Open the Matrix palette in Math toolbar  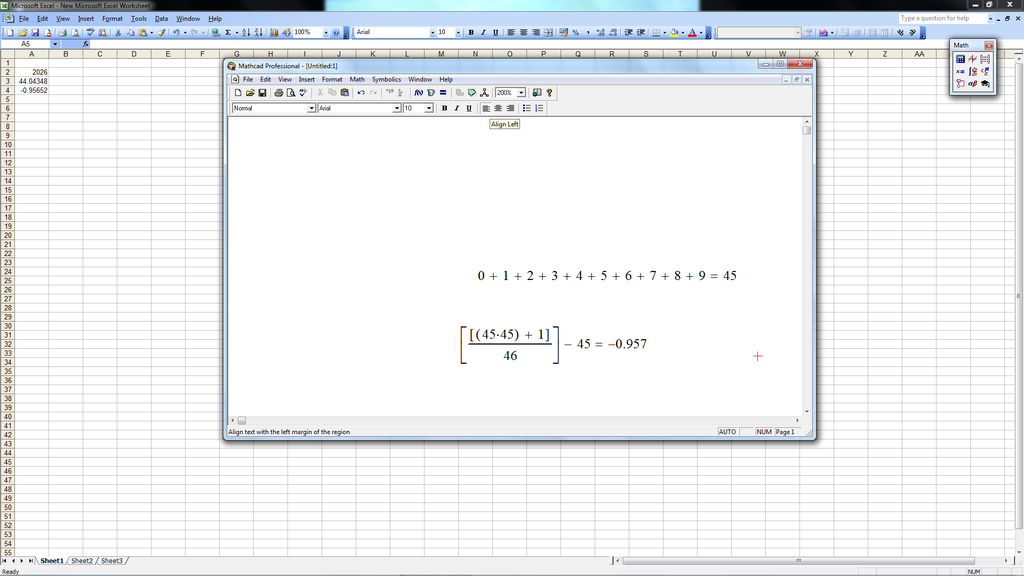[985, 59]
